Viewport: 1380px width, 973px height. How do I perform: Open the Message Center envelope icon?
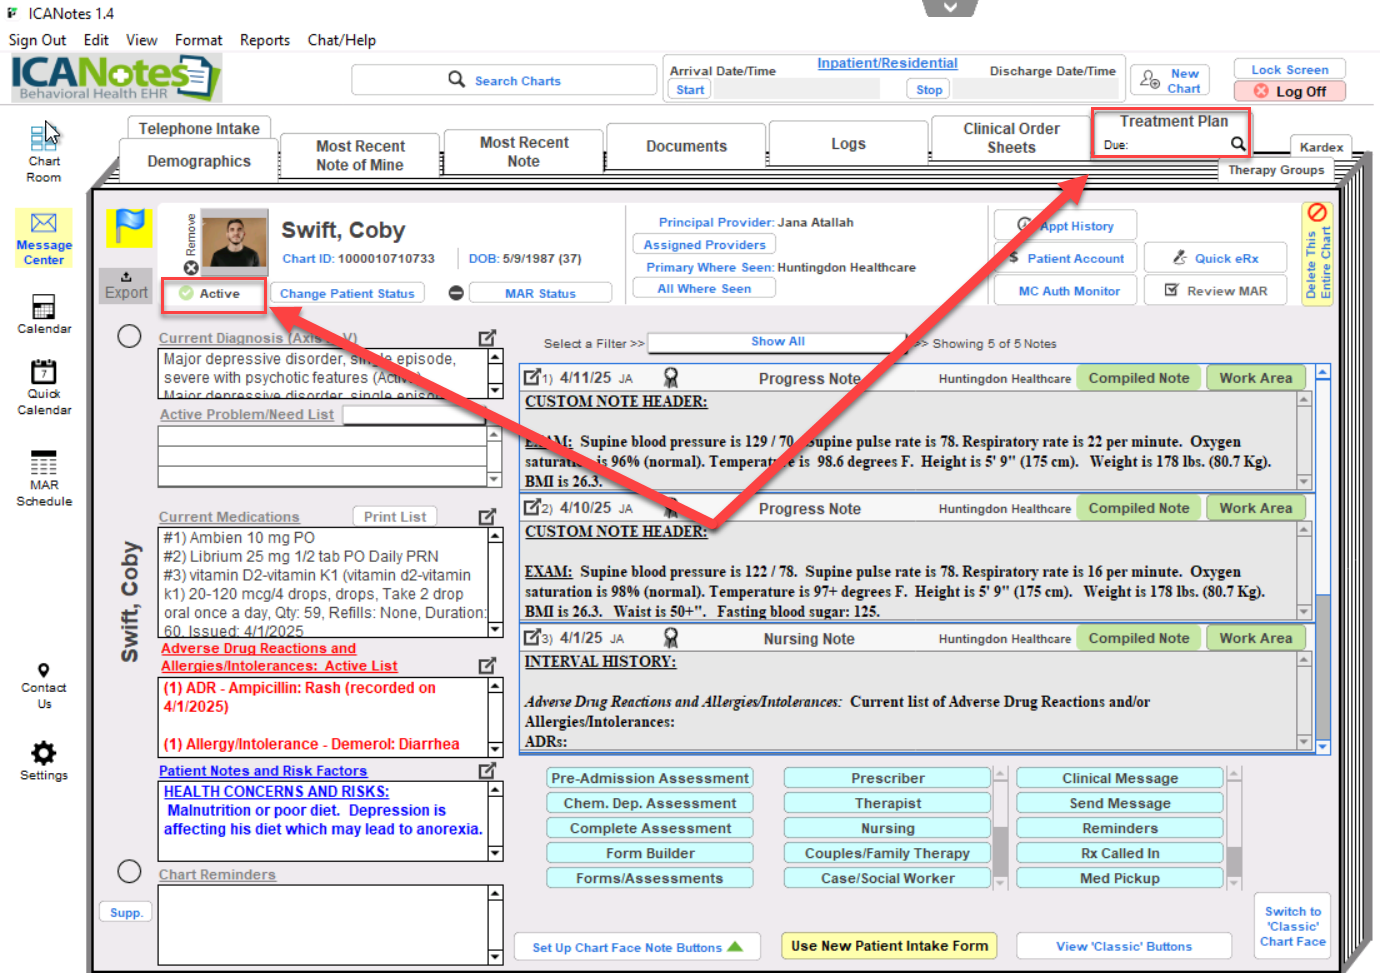point(44,223)
